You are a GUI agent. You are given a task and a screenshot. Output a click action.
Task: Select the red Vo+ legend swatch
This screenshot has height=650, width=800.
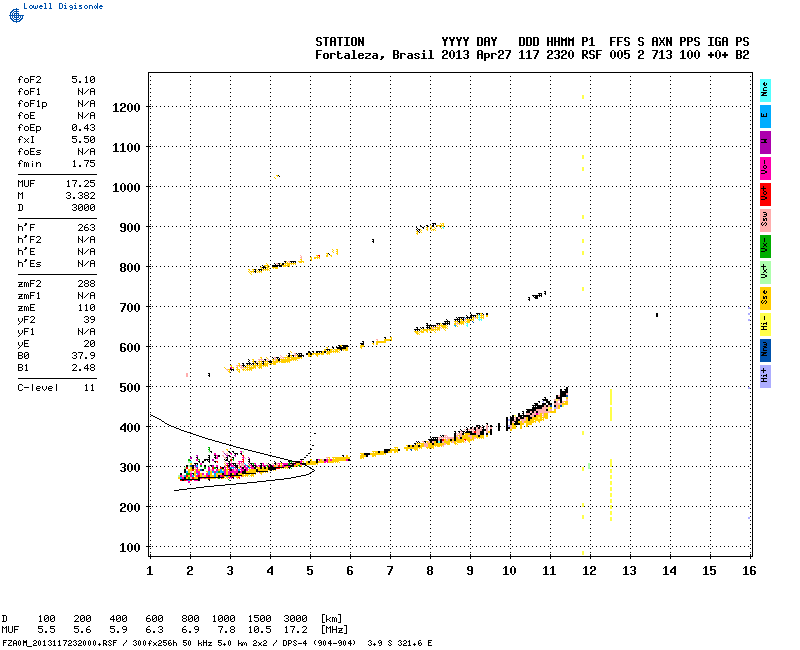coord(765,194)
